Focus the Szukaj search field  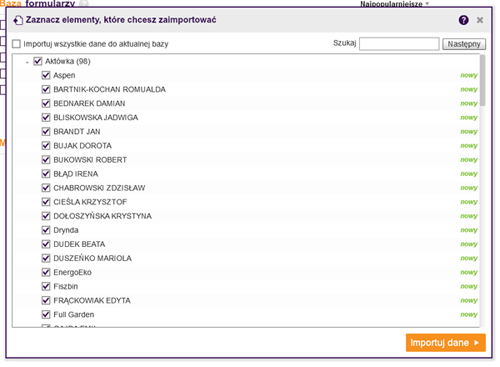[399, 44]
